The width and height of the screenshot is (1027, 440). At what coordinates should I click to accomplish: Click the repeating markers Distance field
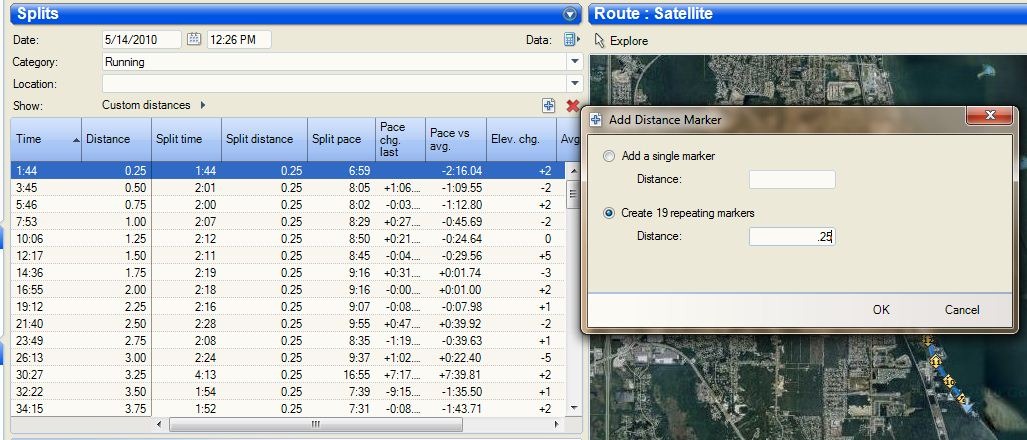tap(792, 236)
